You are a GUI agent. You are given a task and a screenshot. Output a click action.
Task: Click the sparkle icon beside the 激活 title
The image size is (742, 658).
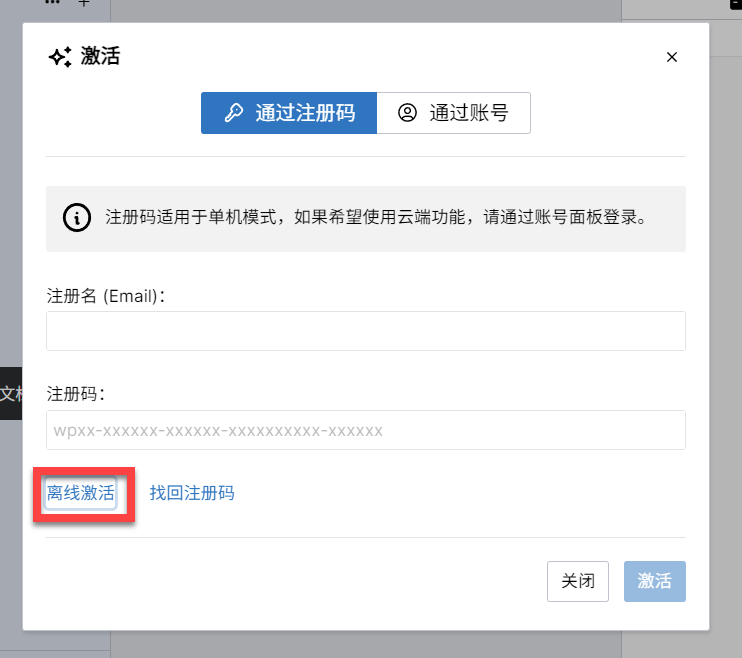[60, 57]
